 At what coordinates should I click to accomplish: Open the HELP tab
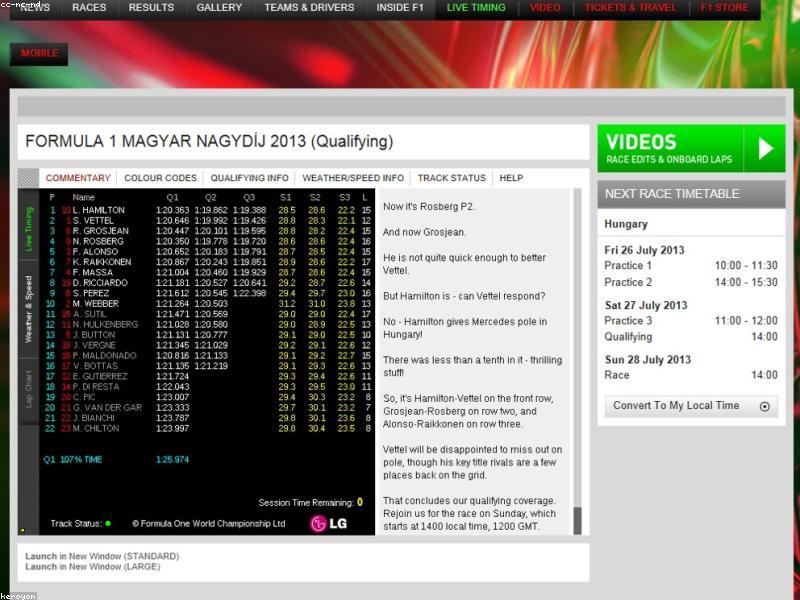click(x=511, y=178)
